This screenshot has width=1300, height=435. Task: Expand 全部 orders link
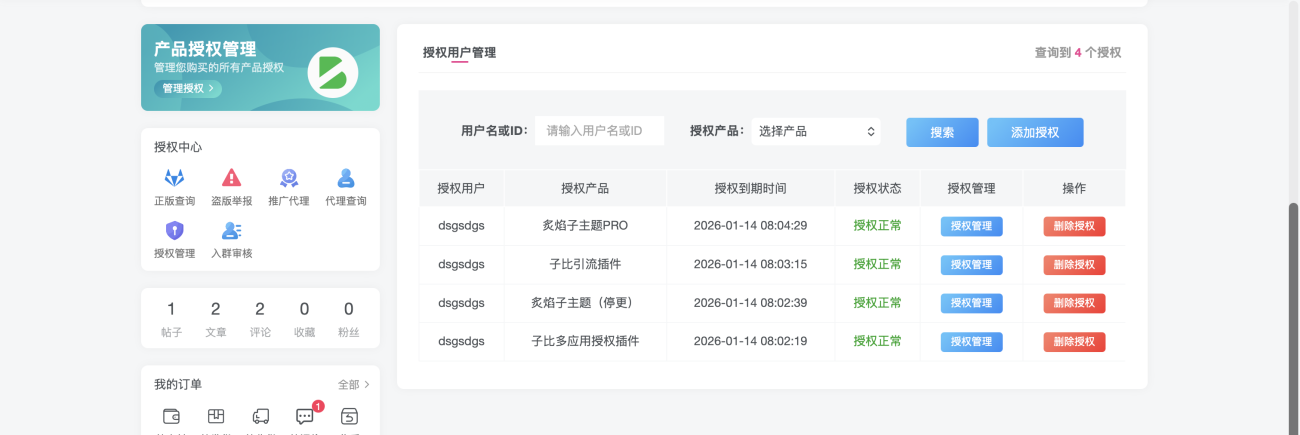(x=353, y=384)
